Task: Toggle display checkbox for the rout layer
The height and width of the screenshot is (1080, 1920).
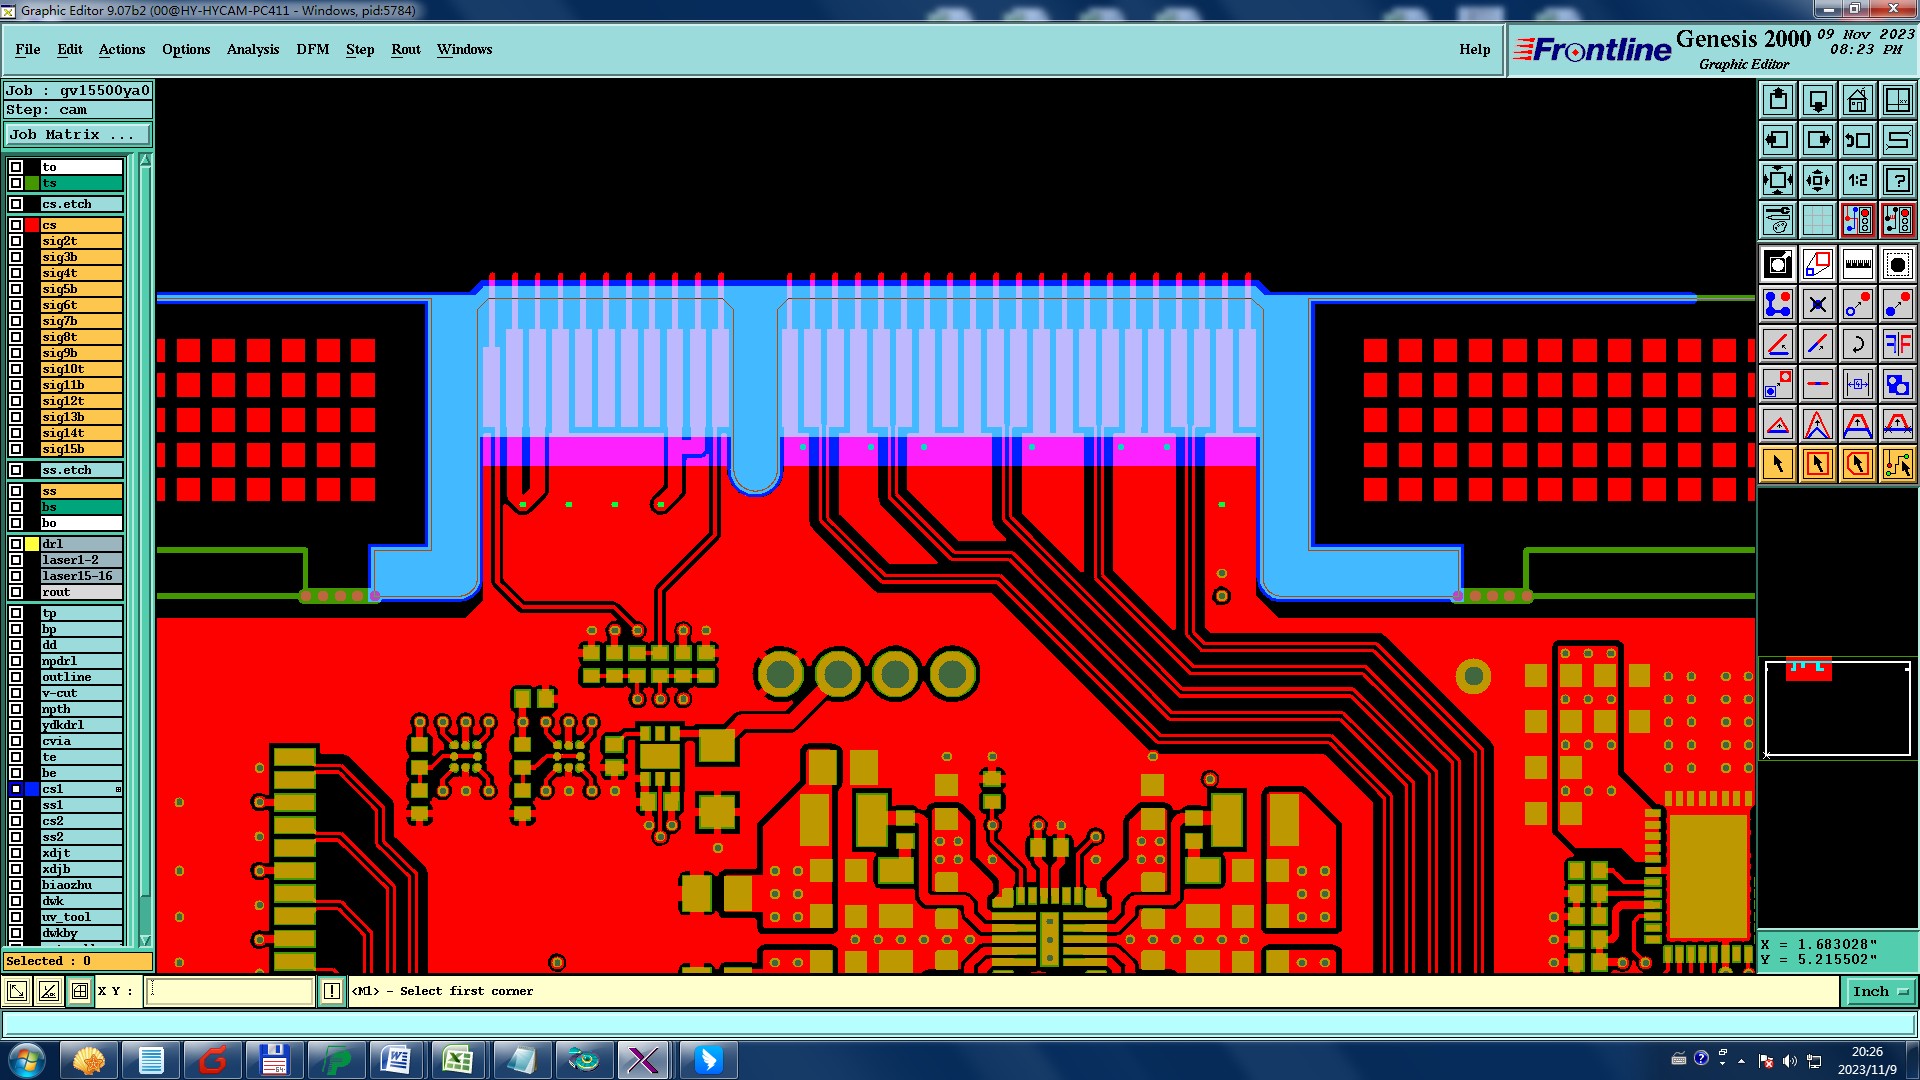Action: click(x=16, y=592)
